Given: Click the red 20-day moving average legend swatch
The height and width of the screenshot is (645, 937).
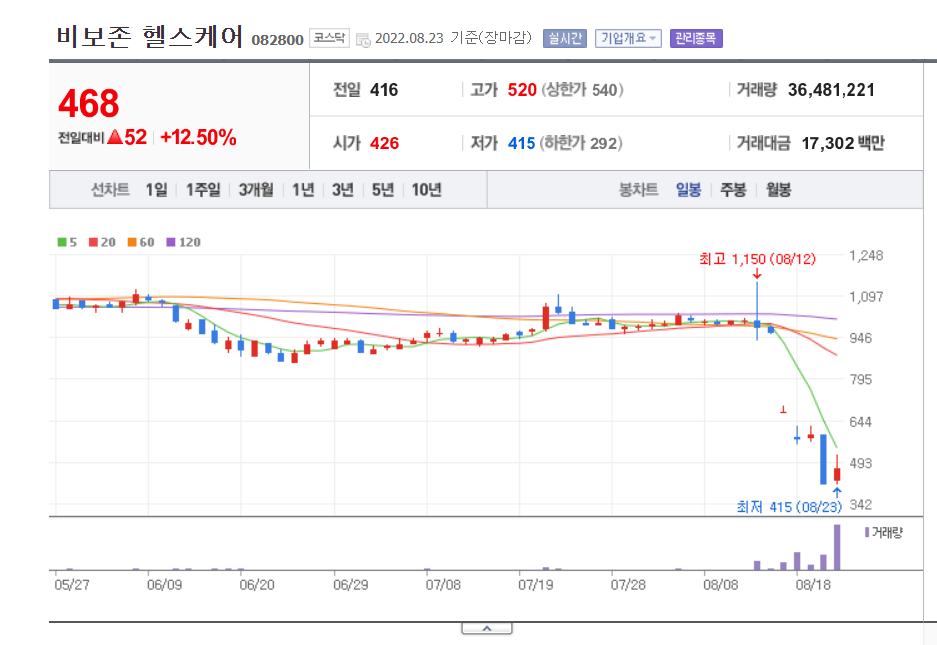Looking at the screenshot, I should click(93, 242).
